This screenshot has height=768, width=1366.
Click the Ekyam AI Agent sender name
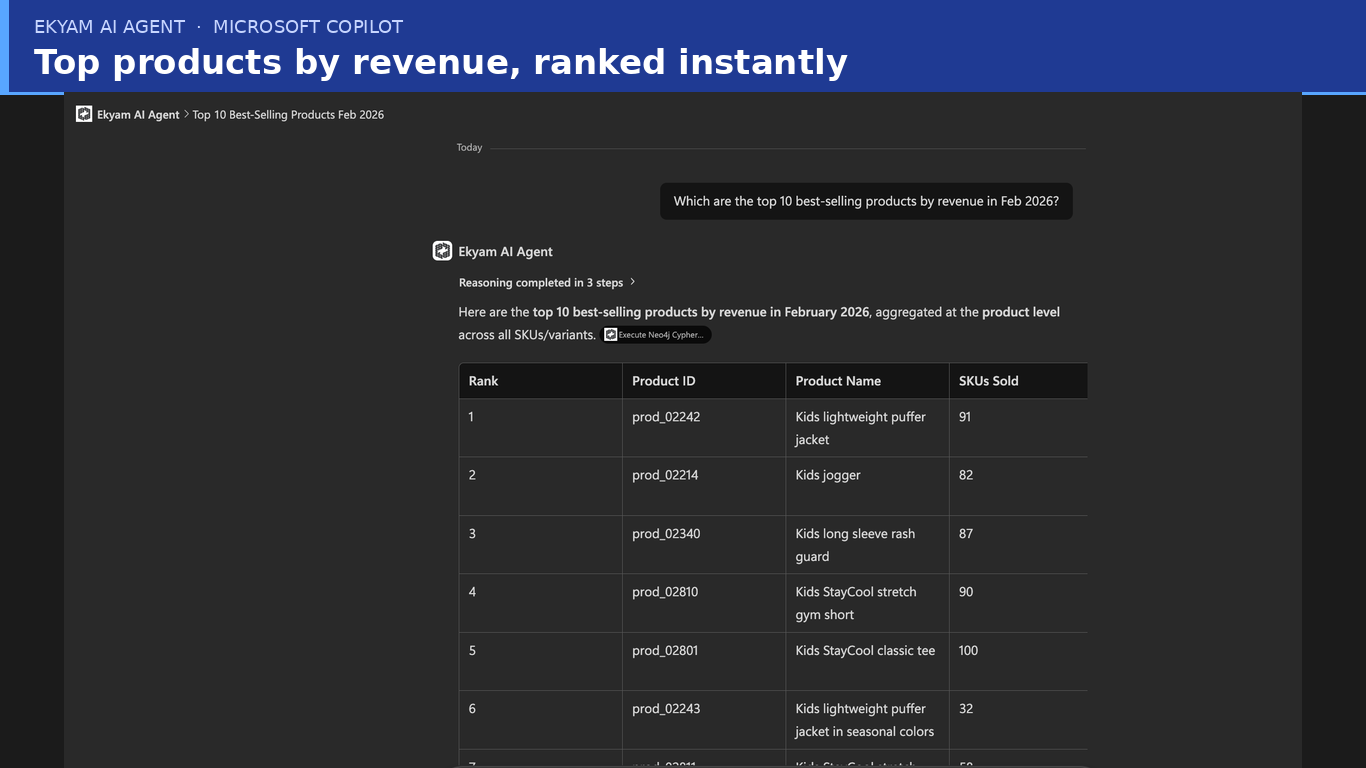pos(505,252)
